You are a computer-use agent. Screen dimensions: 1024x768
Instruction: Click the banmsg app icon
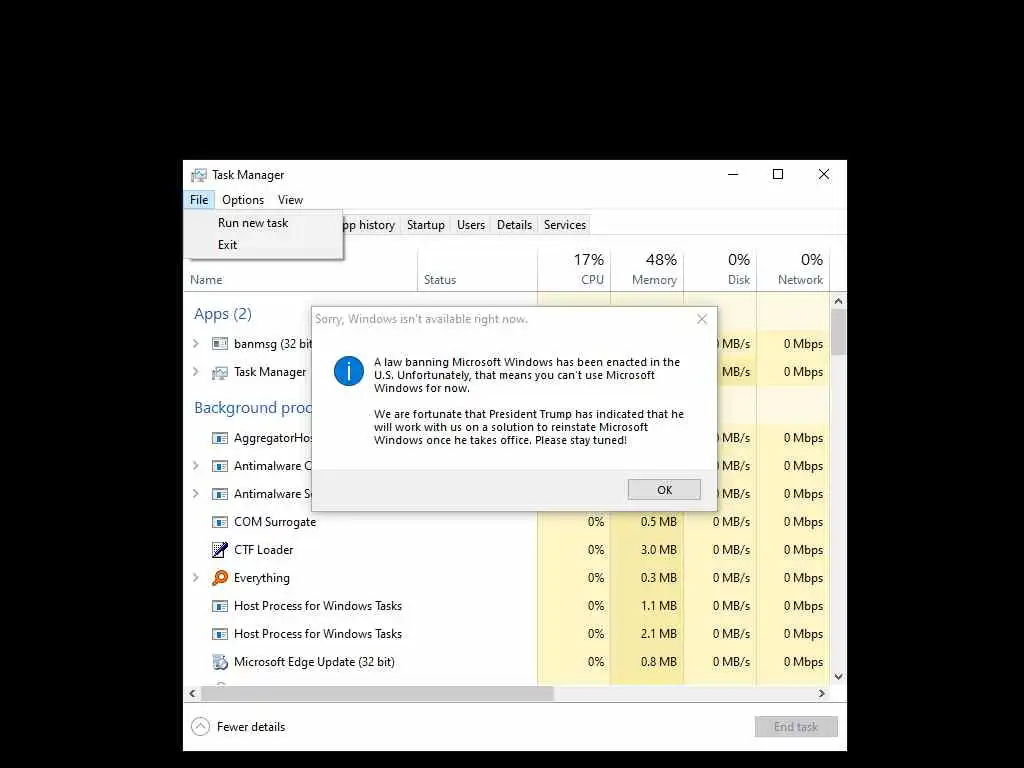point(220,344)
